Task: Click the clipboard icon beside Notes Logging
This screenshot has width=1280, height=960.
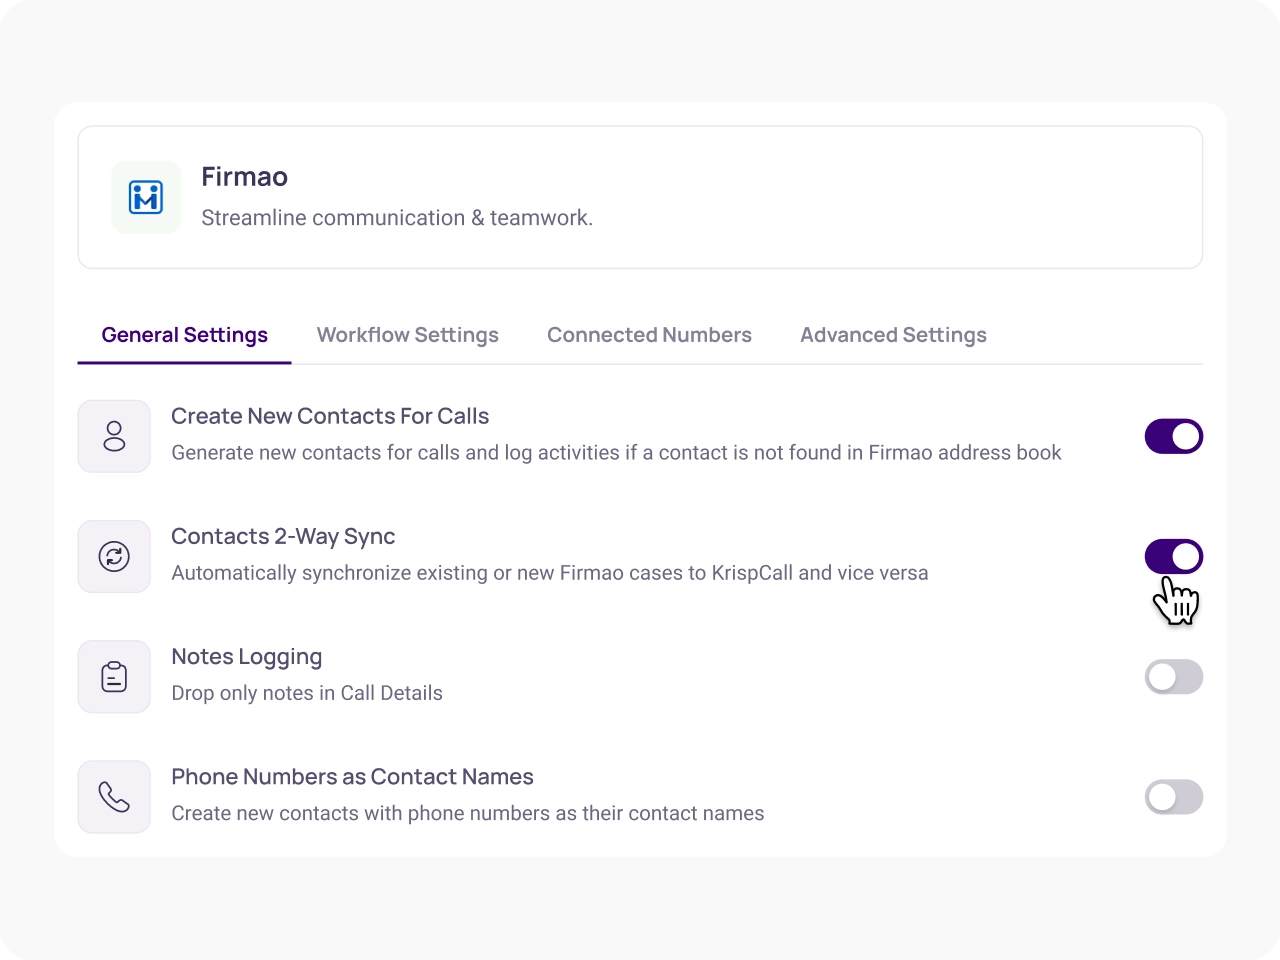Action: pos(114,677)
